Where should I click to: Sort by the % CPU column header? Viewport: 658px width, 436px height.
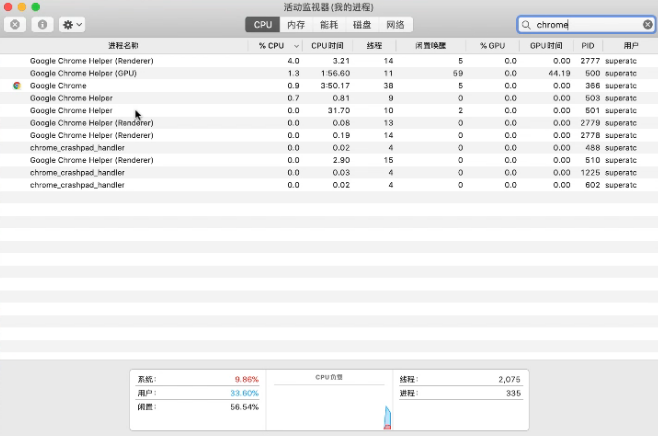(271, 46)
